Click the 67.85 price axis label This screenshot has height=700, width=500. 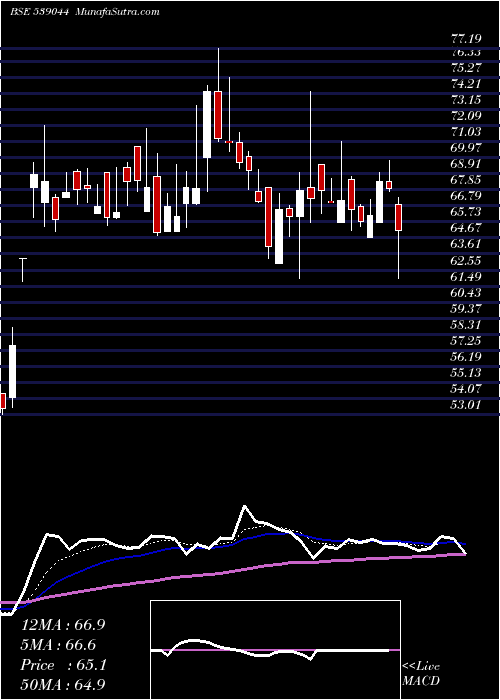tap(466, 180)
